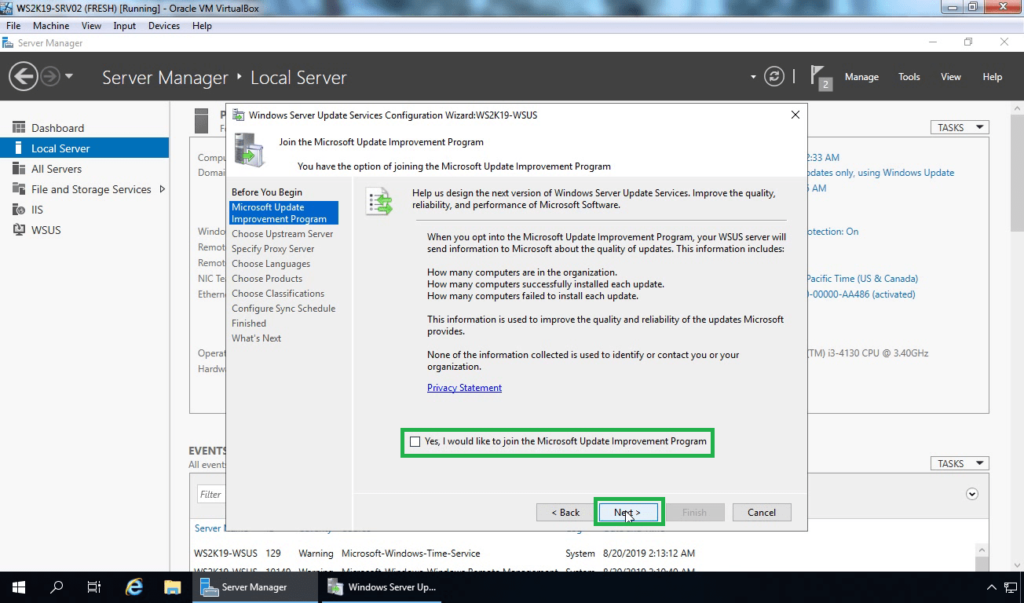1024x603 pixels.
Task: Click the Windows Start button
Action: click(18, 587)
